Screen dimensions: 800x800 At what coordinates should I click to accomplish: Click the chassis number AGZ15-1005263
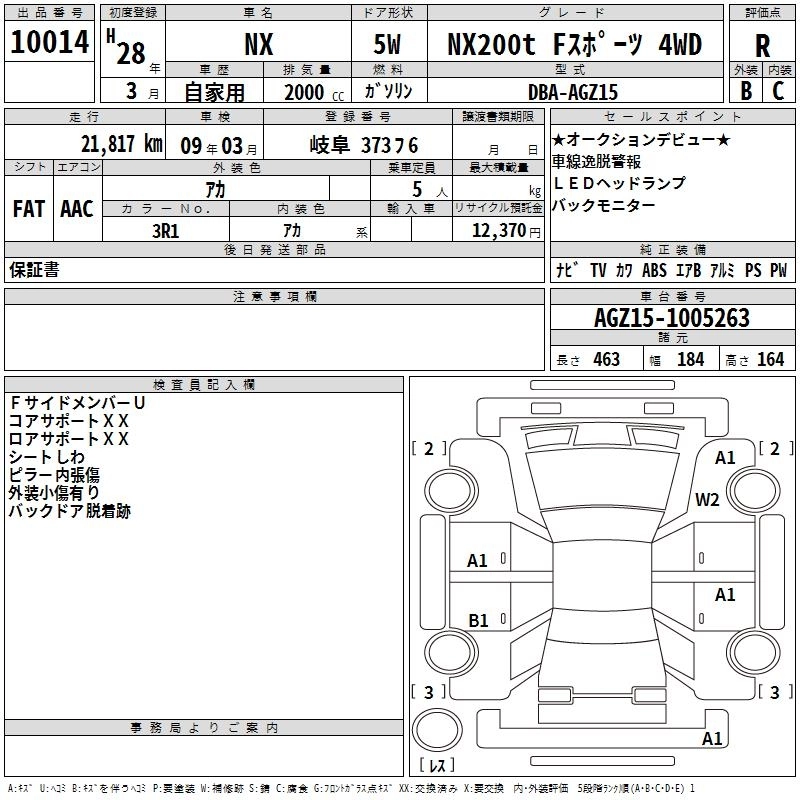click(x=672, y=318)
